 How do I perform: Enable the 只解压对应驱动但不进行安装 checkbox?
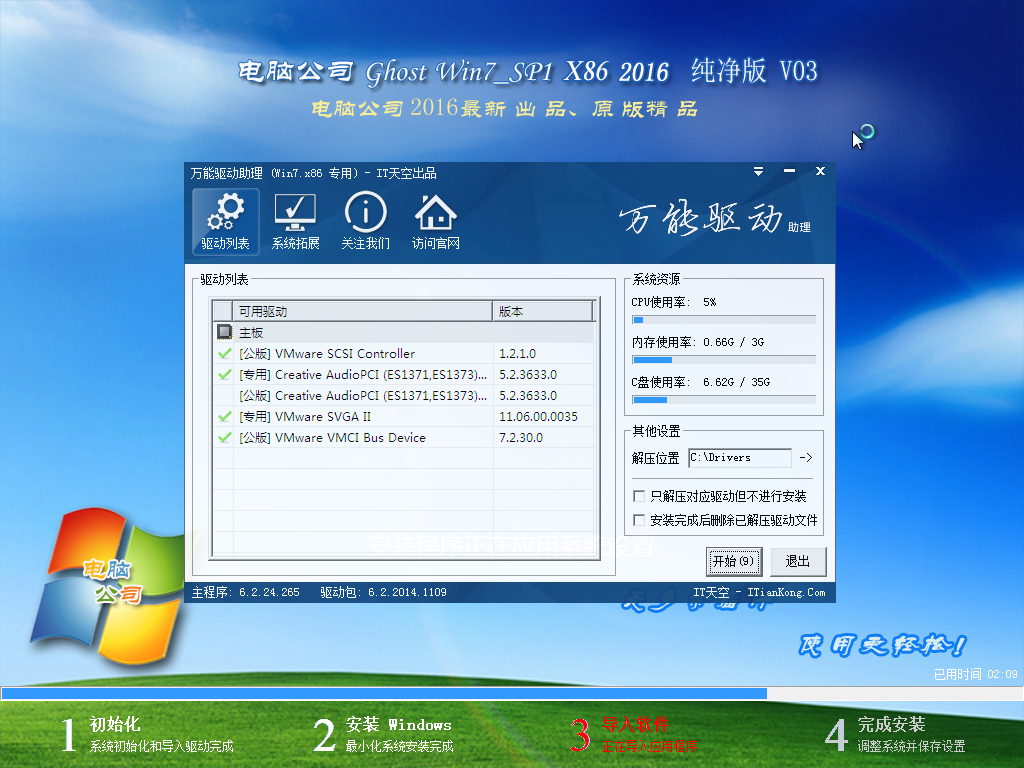(637, 495)
